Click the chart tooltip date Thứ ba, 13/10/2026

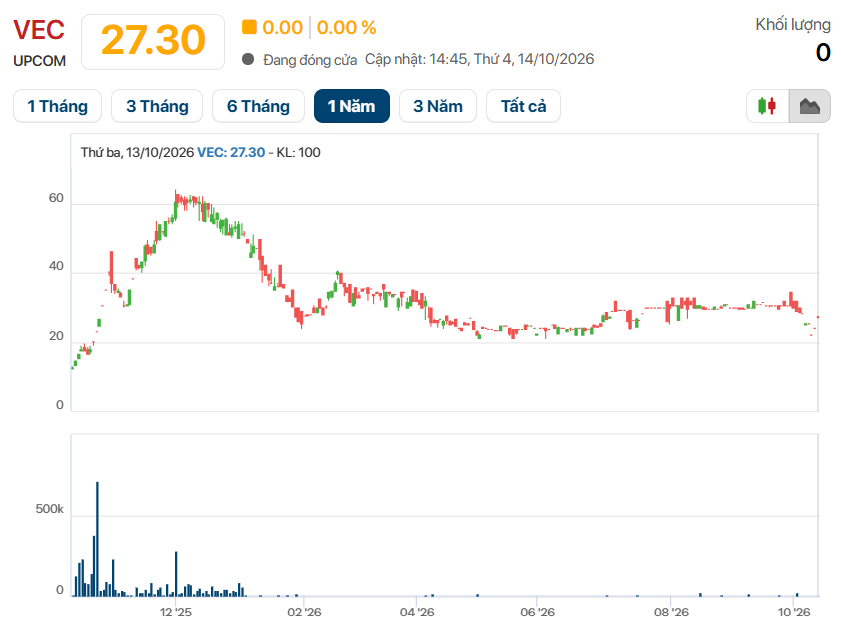[x=137, y=152]
